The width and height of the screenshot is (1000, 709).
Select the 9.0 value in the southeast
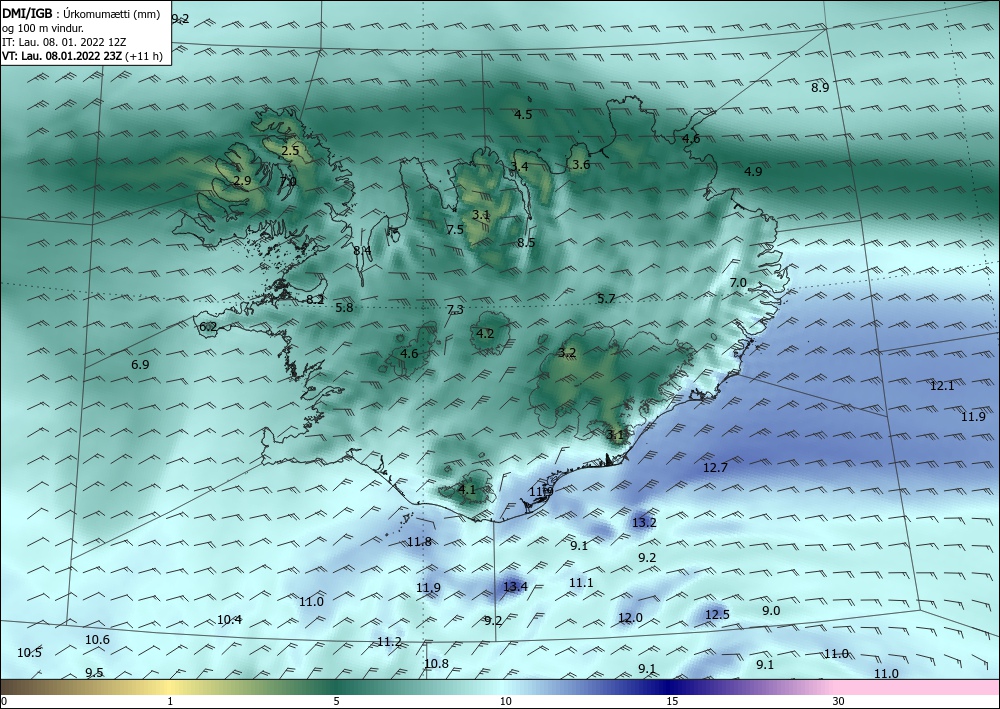click(771, 611)
